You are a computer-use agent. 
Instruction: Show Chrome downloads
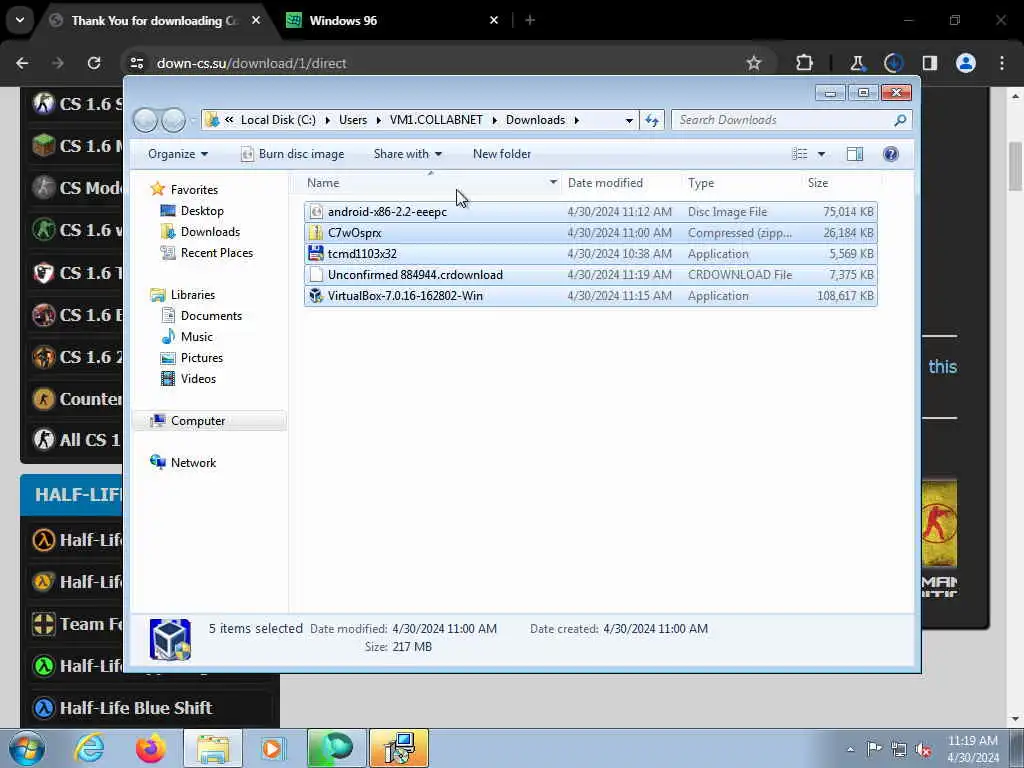[893, 63]
